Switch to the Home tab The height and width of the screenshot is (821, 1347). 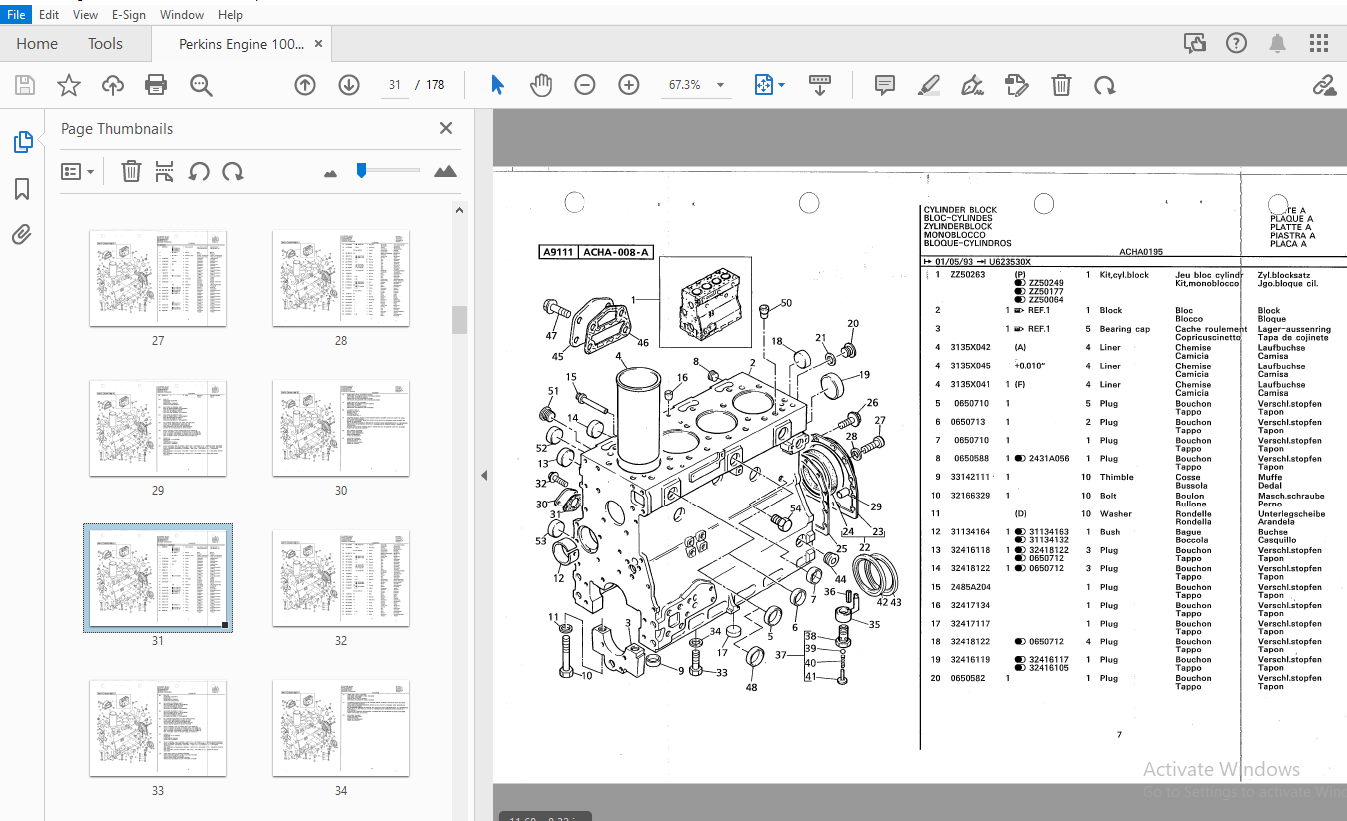click(x=37, y=44)
